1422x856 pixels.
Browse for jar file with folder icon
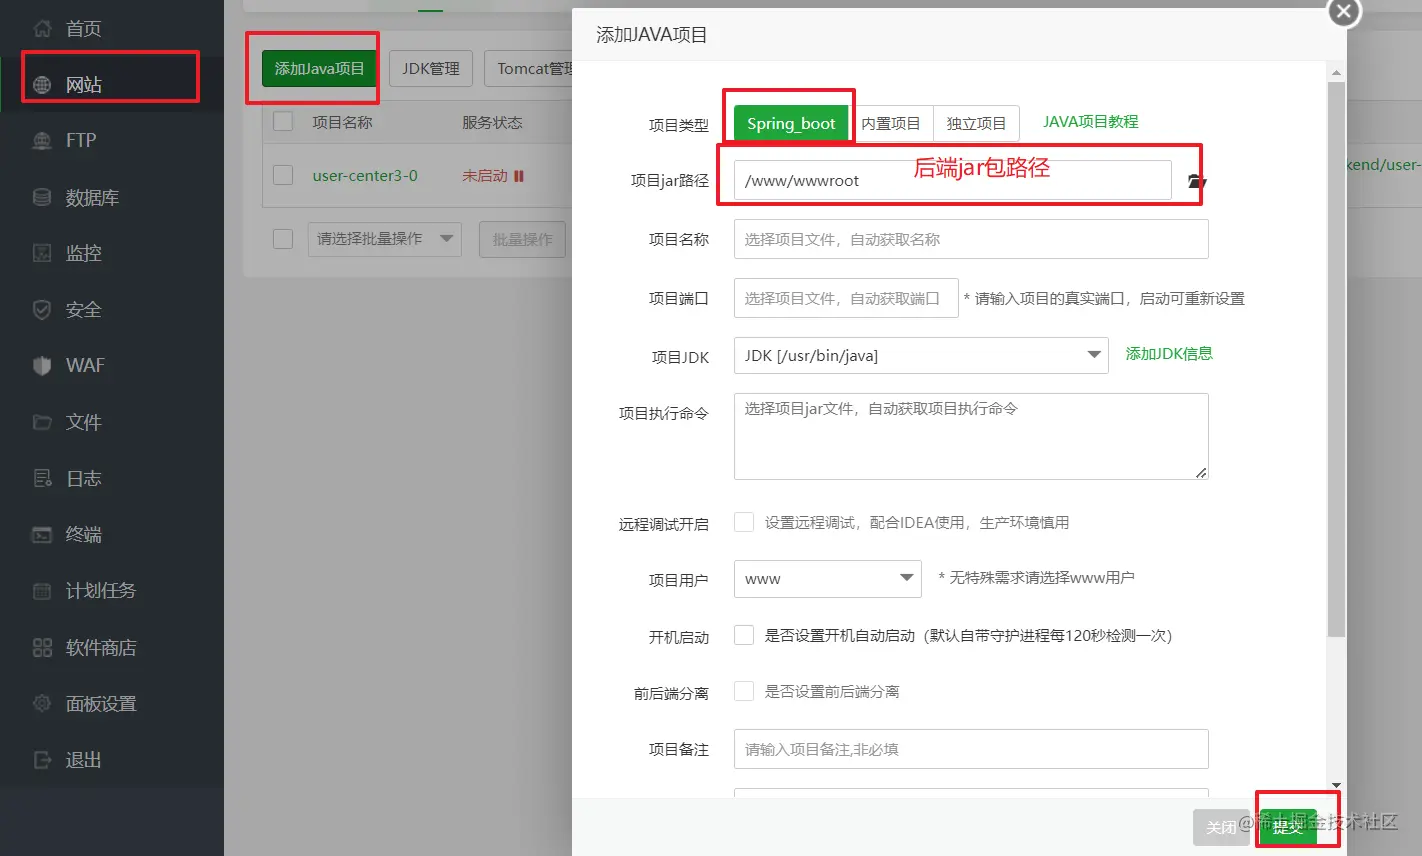pyautogui.click(x=1197, y=181)
